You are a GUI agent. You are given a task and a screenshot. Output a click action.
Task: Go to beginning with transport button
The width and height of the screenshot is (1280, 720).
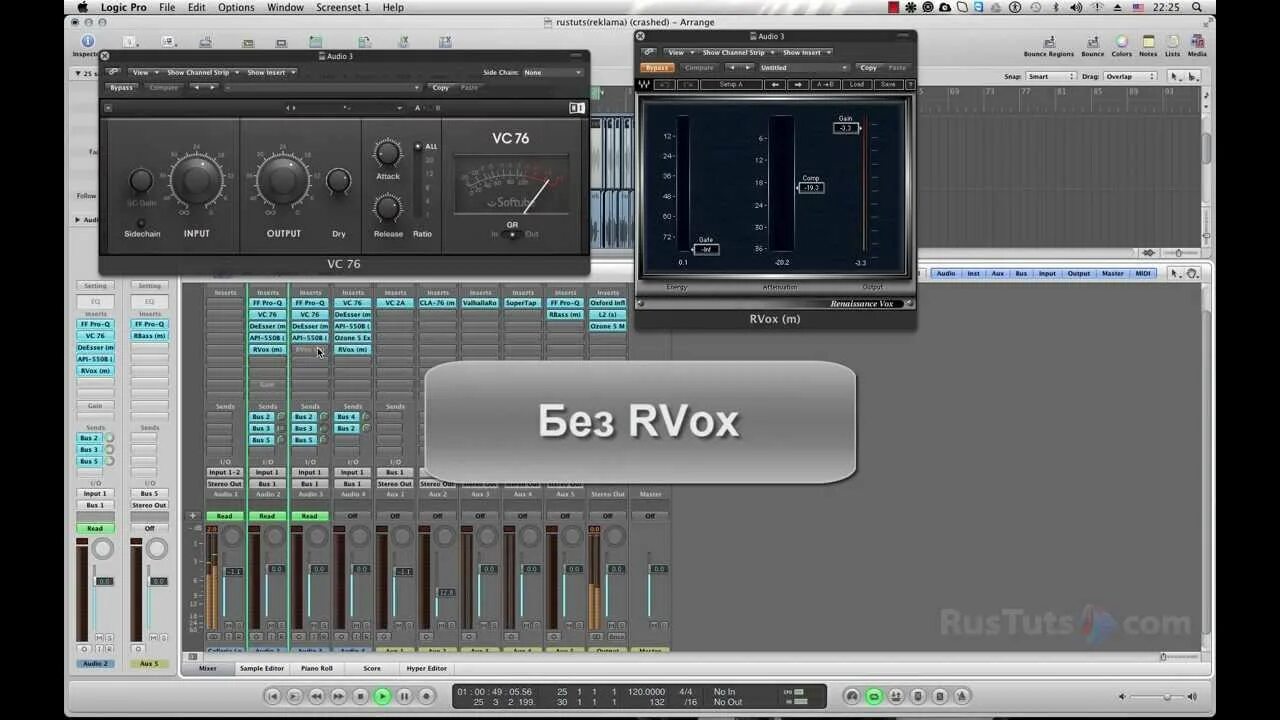point(272,696)
